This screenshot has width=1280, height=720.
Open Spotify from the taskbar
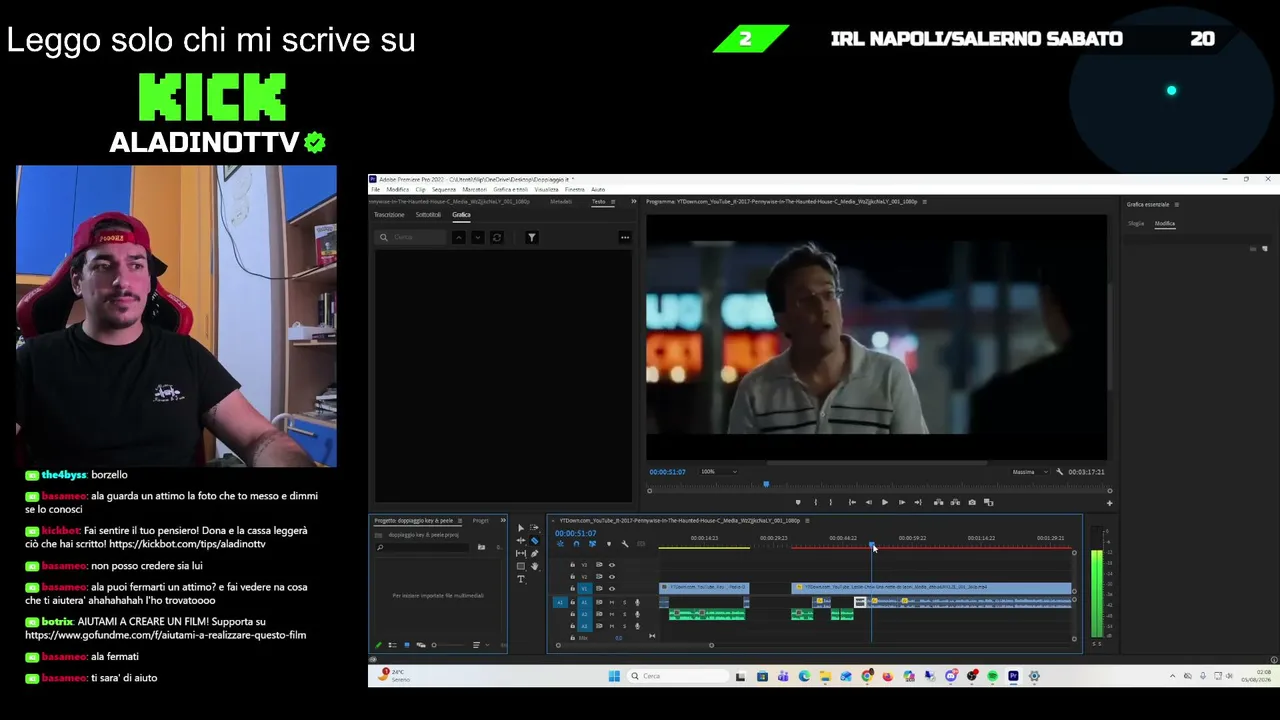pos(992,676)
